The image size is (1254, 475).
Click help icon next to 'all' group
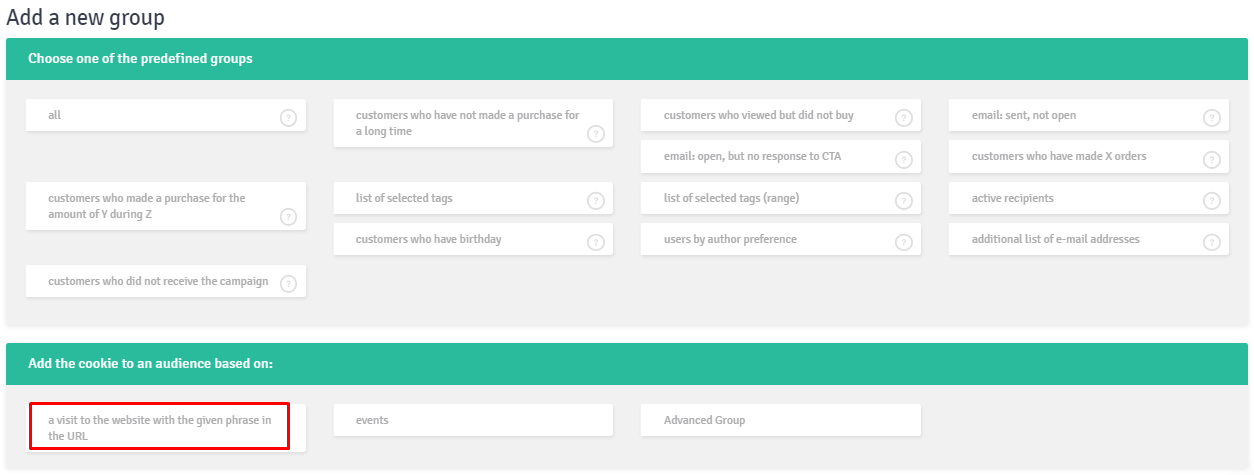pyautogui.click(x=288, y=118)
